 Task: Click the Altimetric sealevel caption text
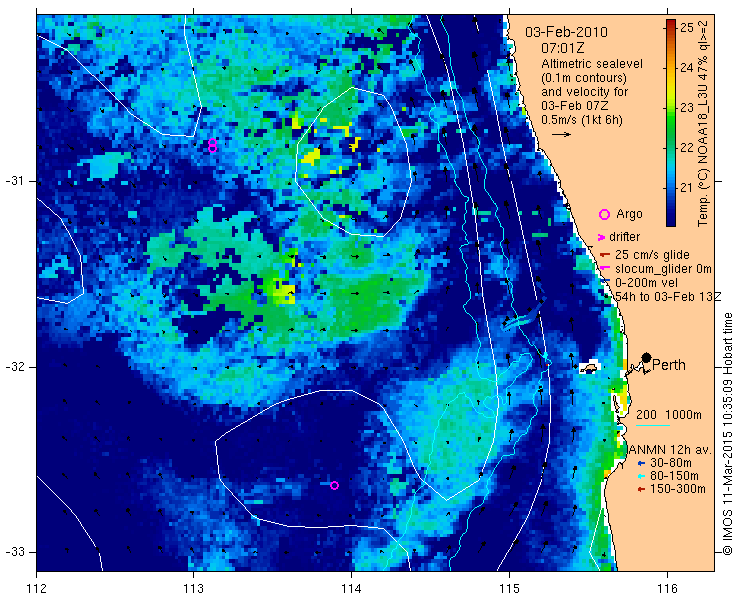(592, 64)
